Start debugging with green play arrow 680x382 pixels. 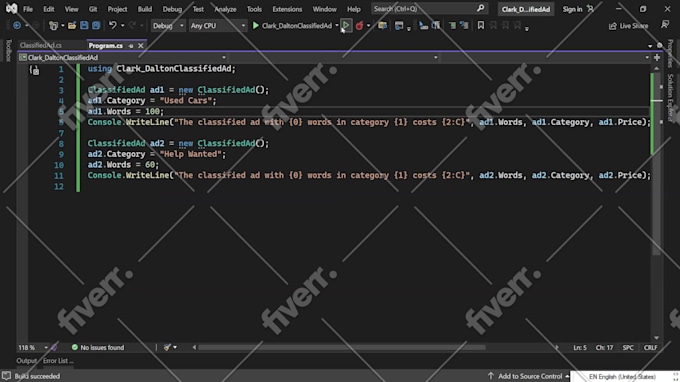click(256, 26)
